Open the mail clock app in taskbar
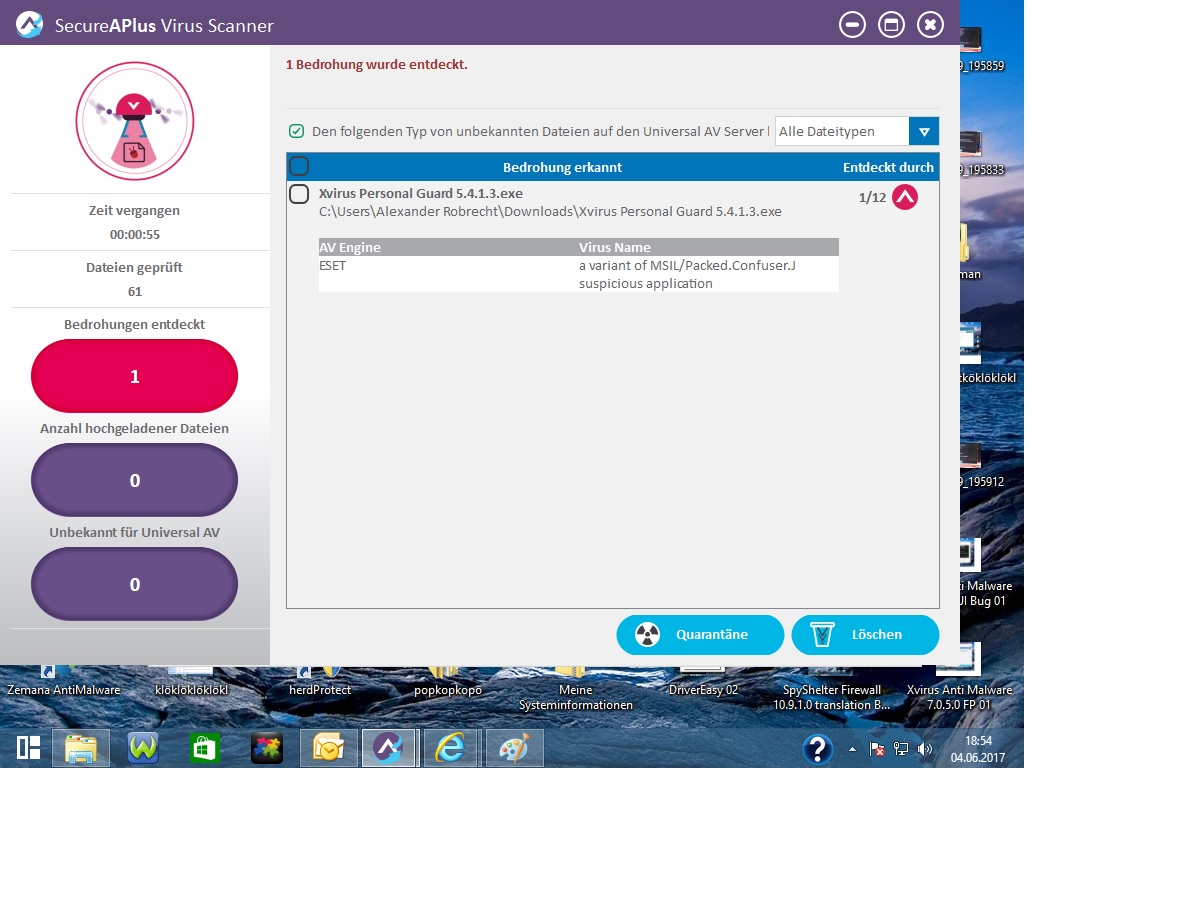Image resolution: width=1192 pixels, height=900 pixels. click(328, 749)
